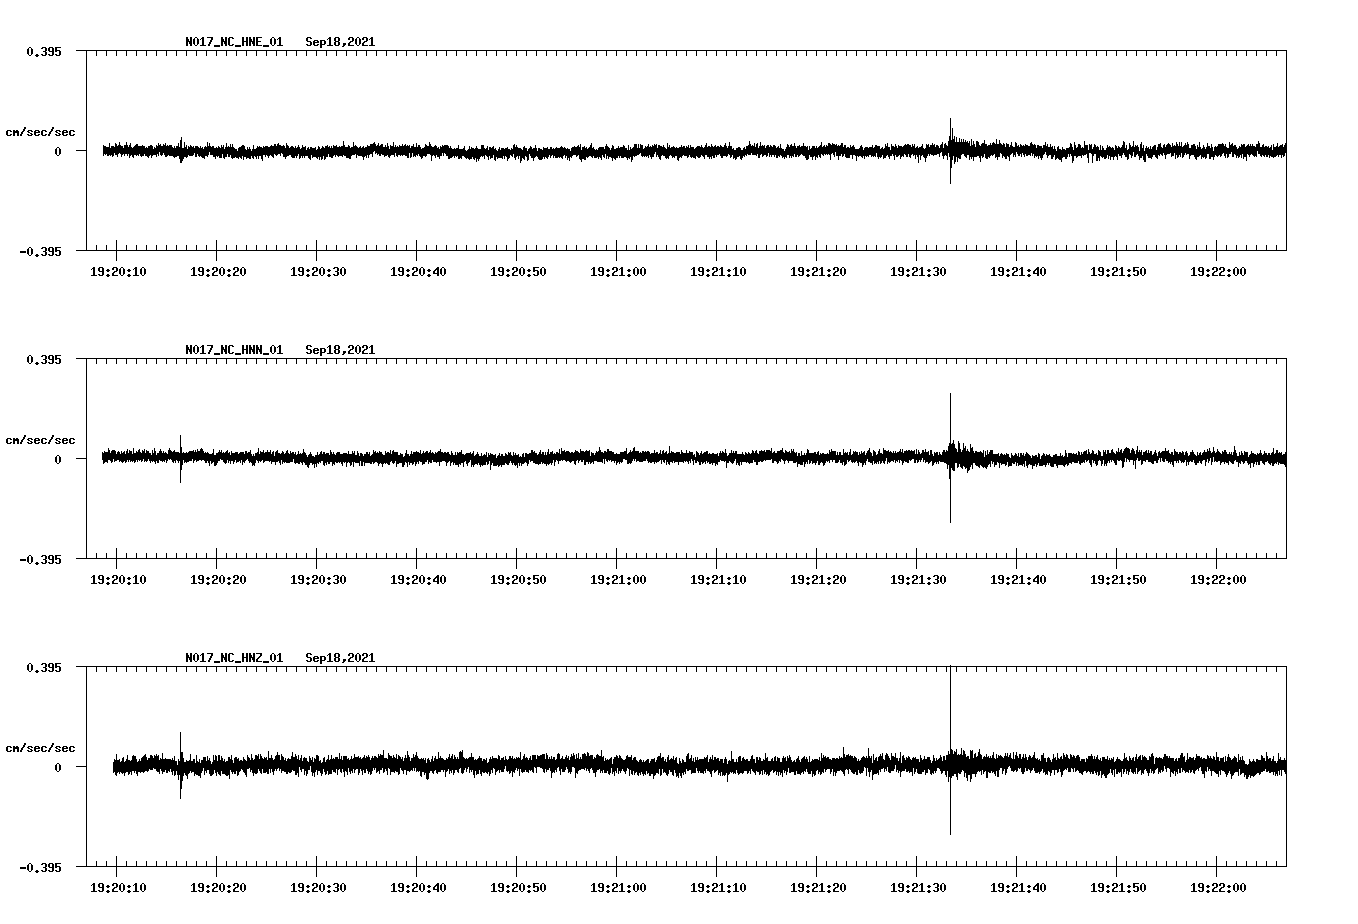Click time label 19:21:10 under HNE plot

point(718,272)
